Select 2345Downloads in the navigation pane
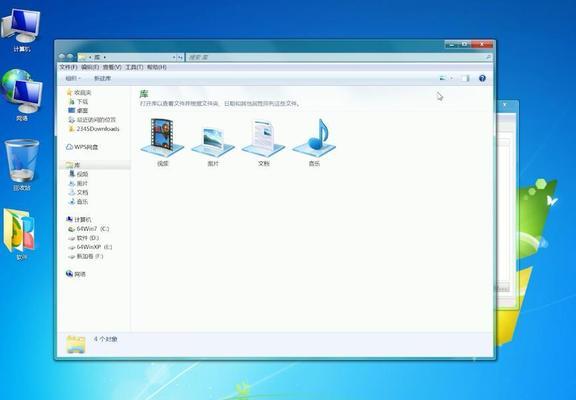Image resolution: width=576 pixels, height=400 pixels. pos(94,129)
